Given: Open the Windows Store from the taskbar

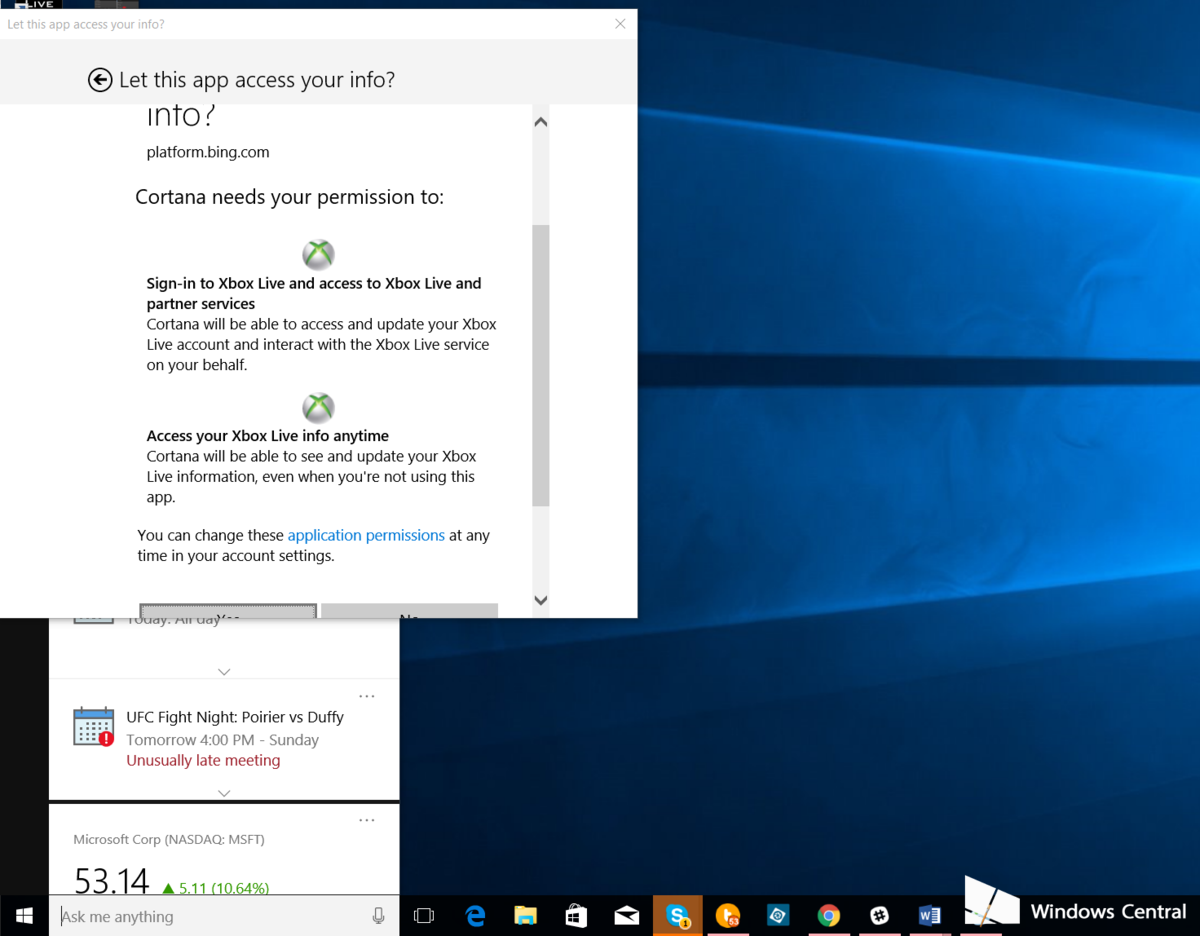Looking at the screenshot, I should click(576, 916).
